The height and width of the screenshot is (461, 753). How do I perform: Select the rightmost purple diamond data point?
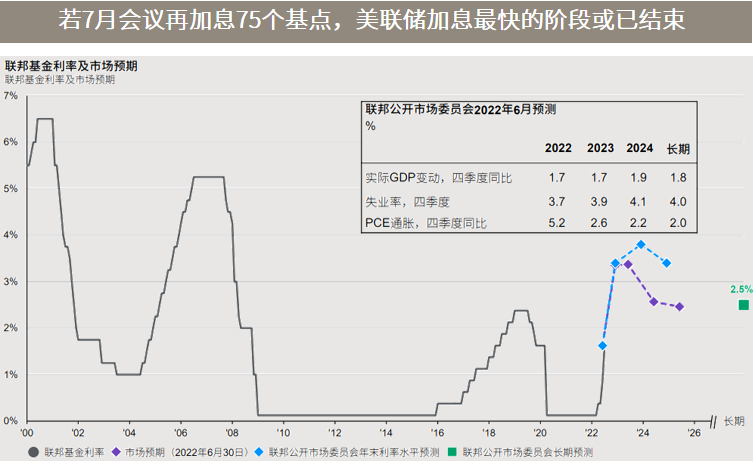[x=679, y=307]
